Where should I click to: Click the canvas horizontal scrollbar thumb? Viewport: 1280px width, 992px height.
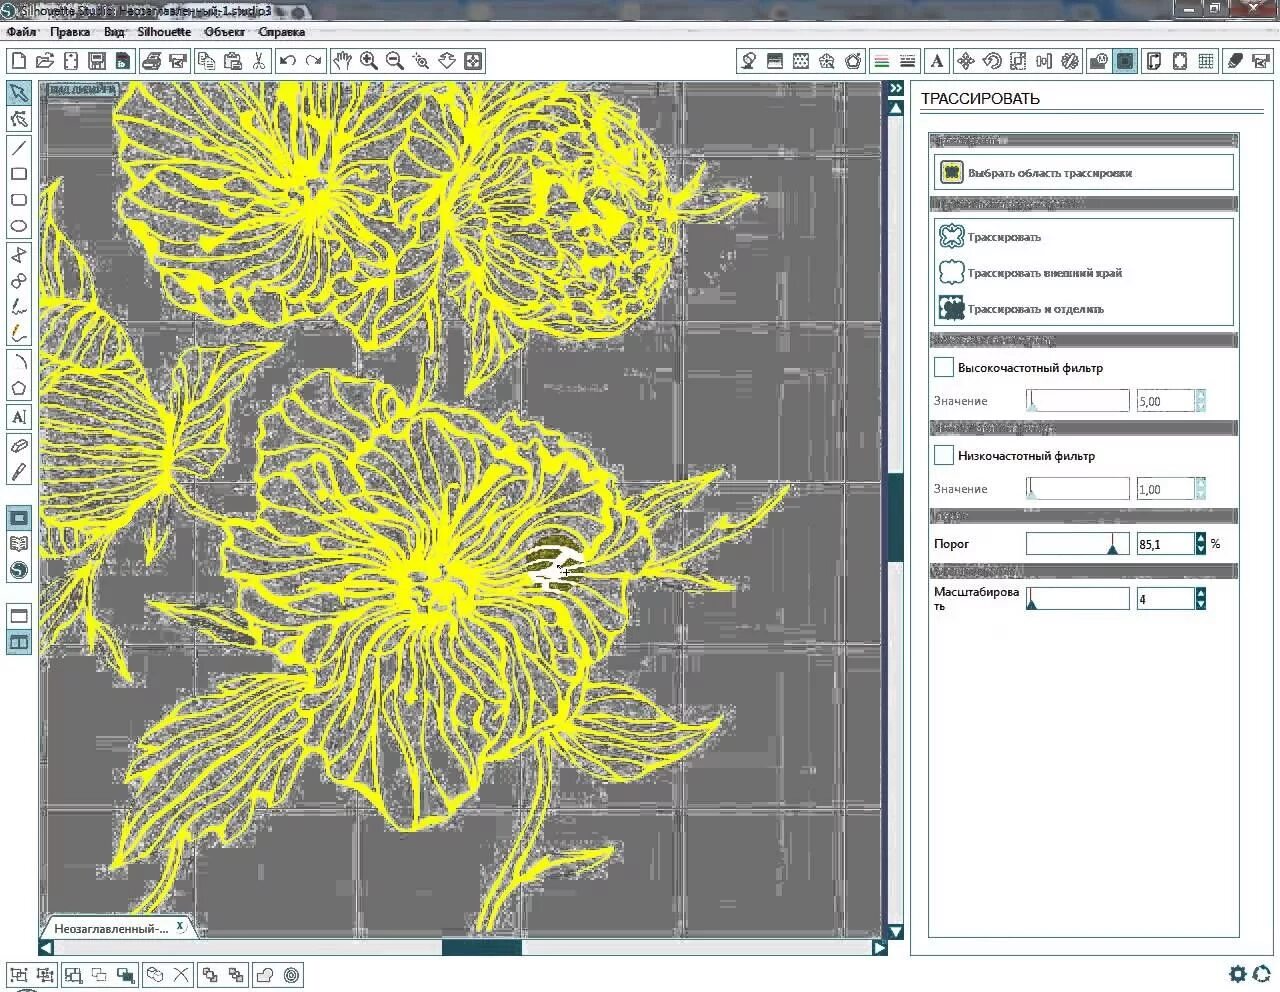coord(482,947)
